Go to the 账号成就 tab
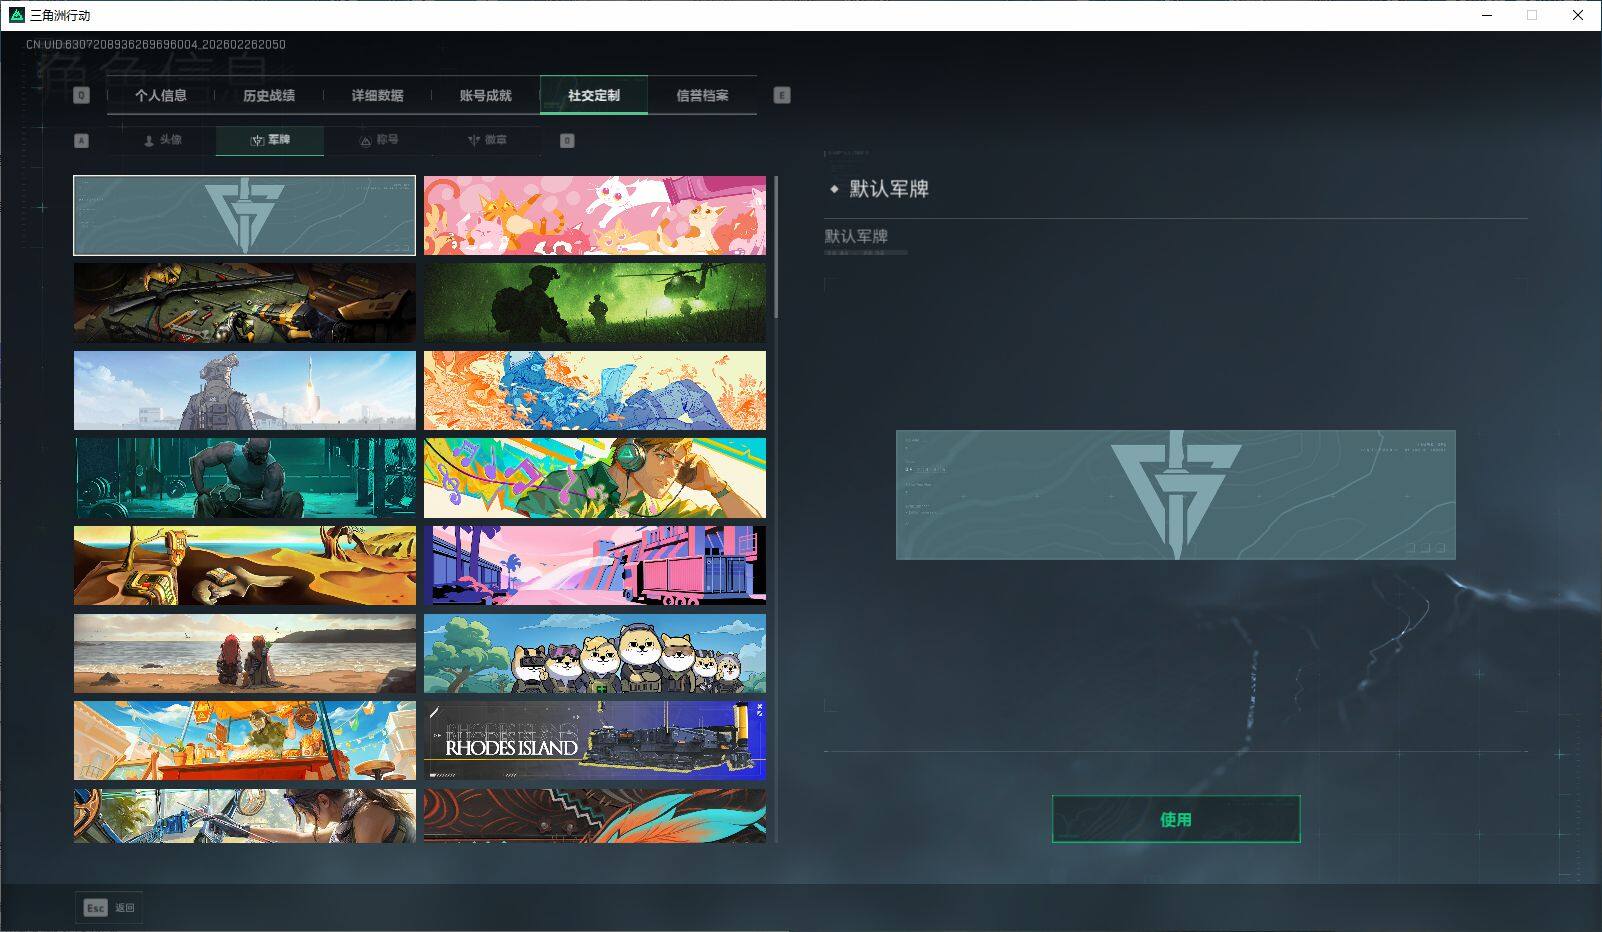Viewport: 1602px width, 932px height. [485, 95]
